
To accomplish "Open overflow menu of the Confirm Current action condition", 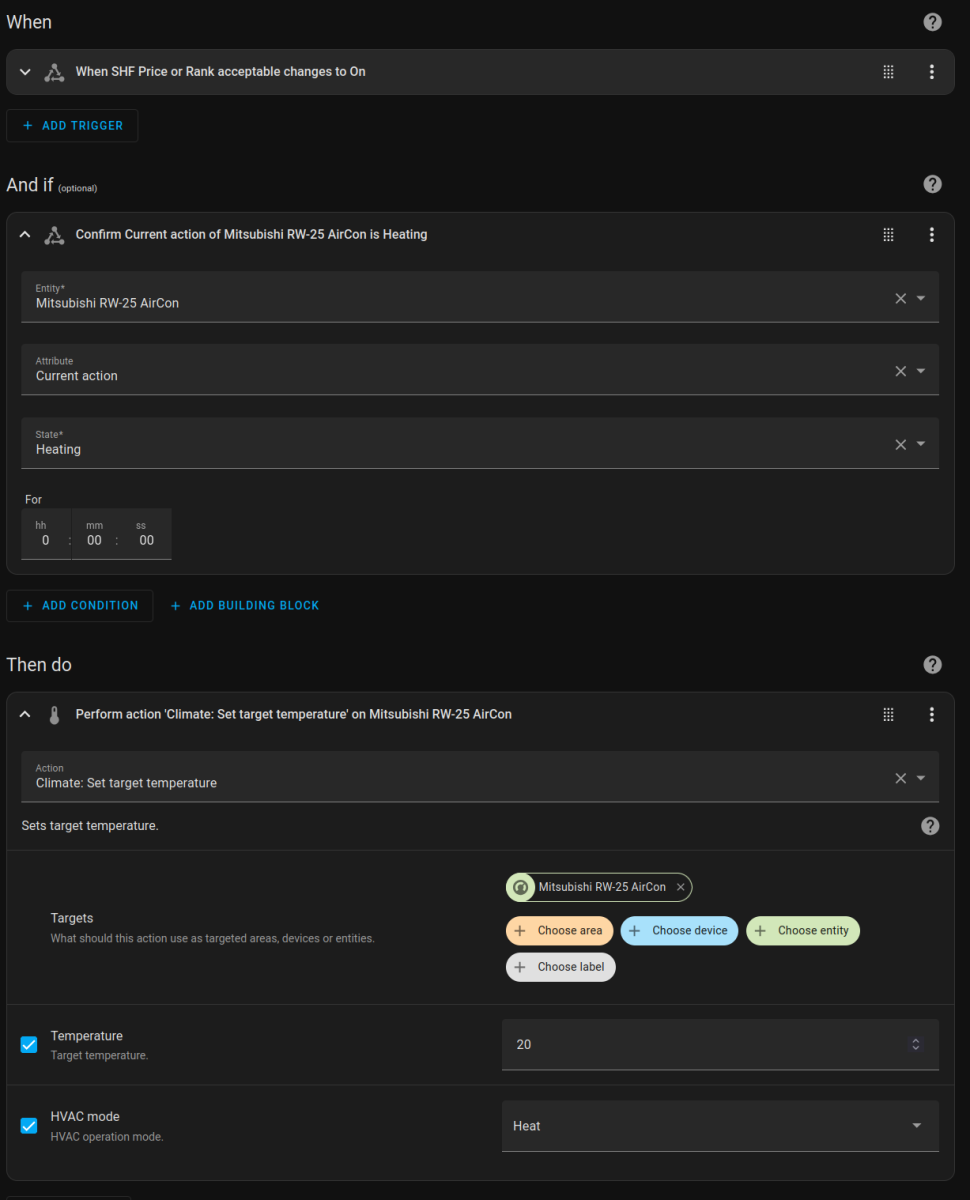I will (x=931, y=235).
